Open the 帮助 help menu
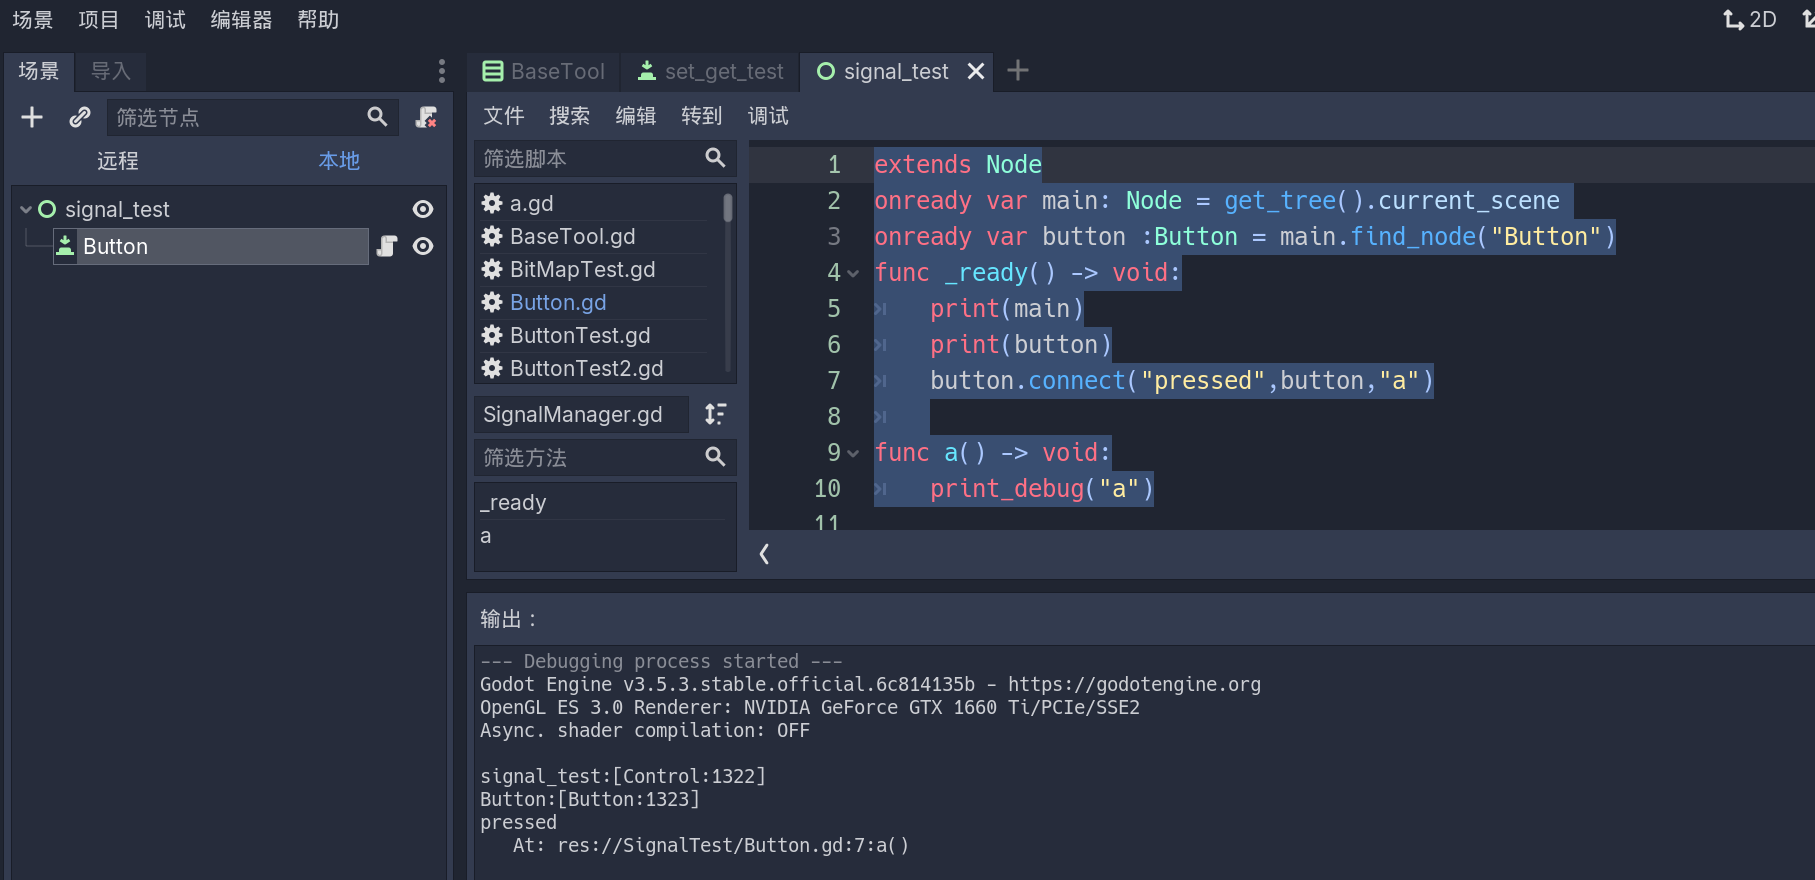The height and width of the screenshot is (880, 1815). click(318, 19)
